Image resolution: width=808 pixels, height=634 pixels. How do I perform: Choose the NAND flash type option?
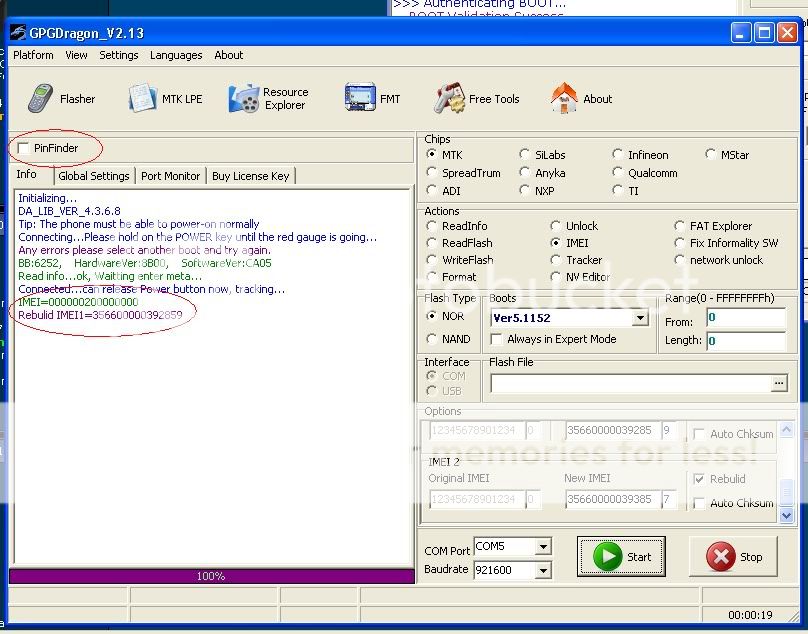pos(432,340)
